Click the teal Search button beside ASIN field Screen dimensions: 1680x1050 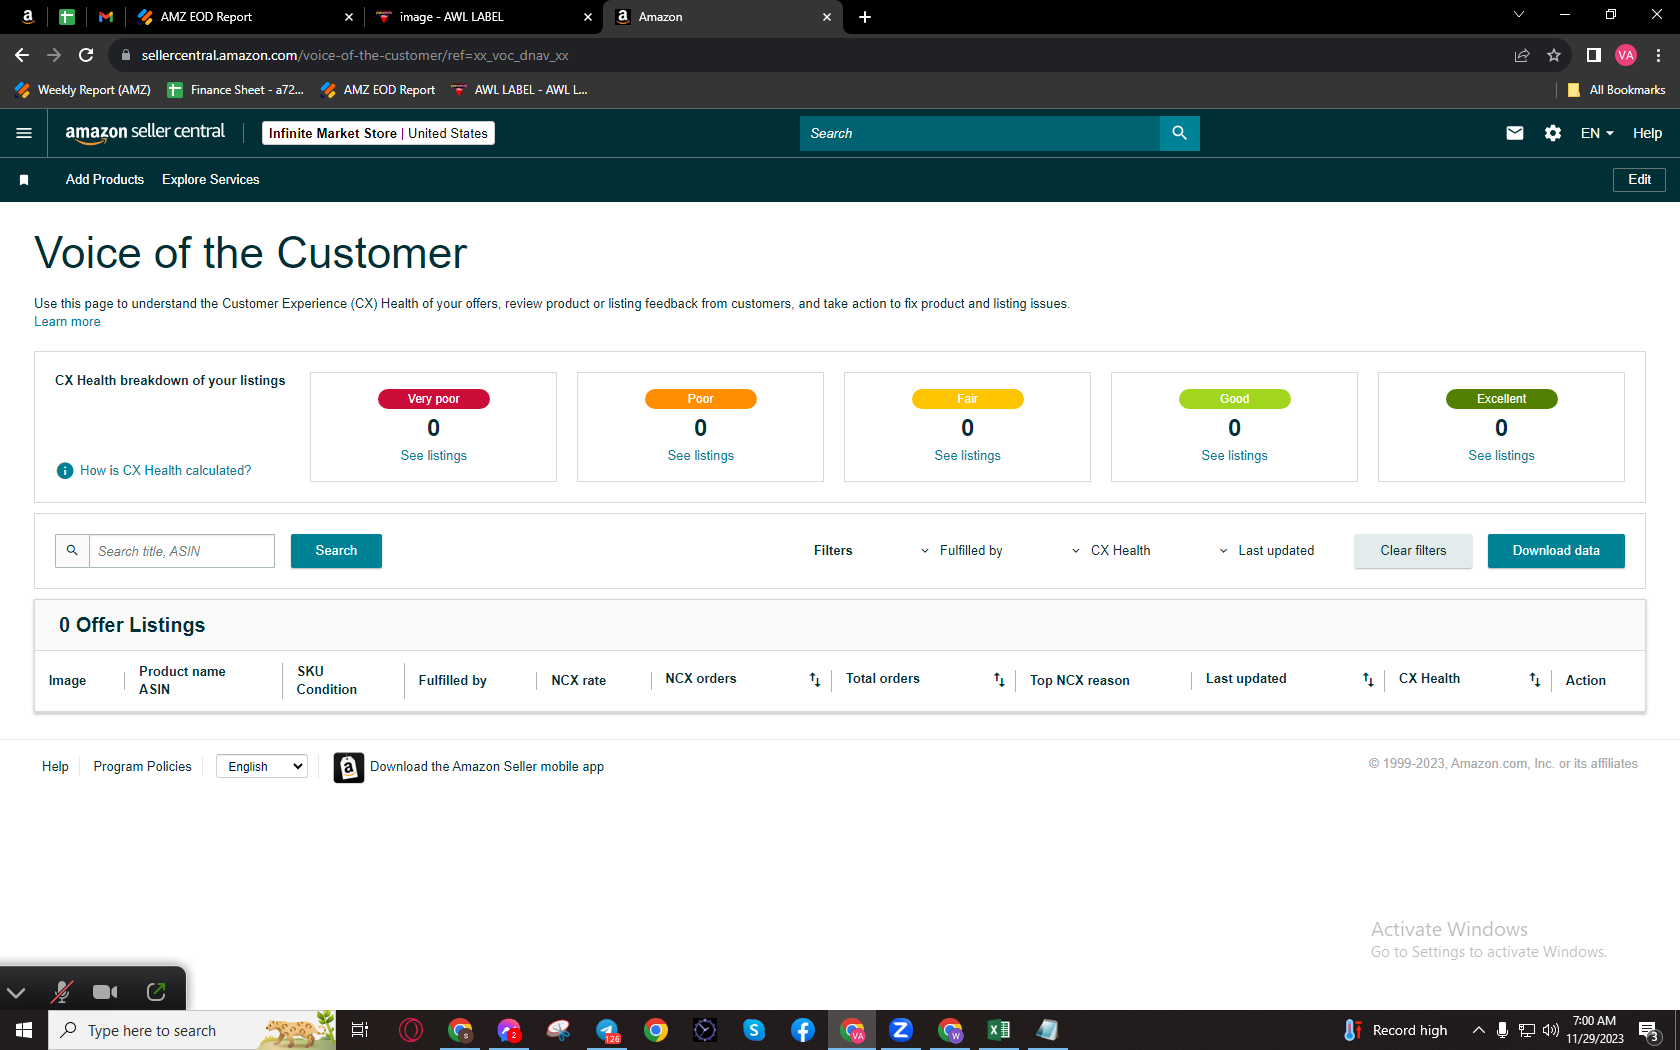click(336, 551)
